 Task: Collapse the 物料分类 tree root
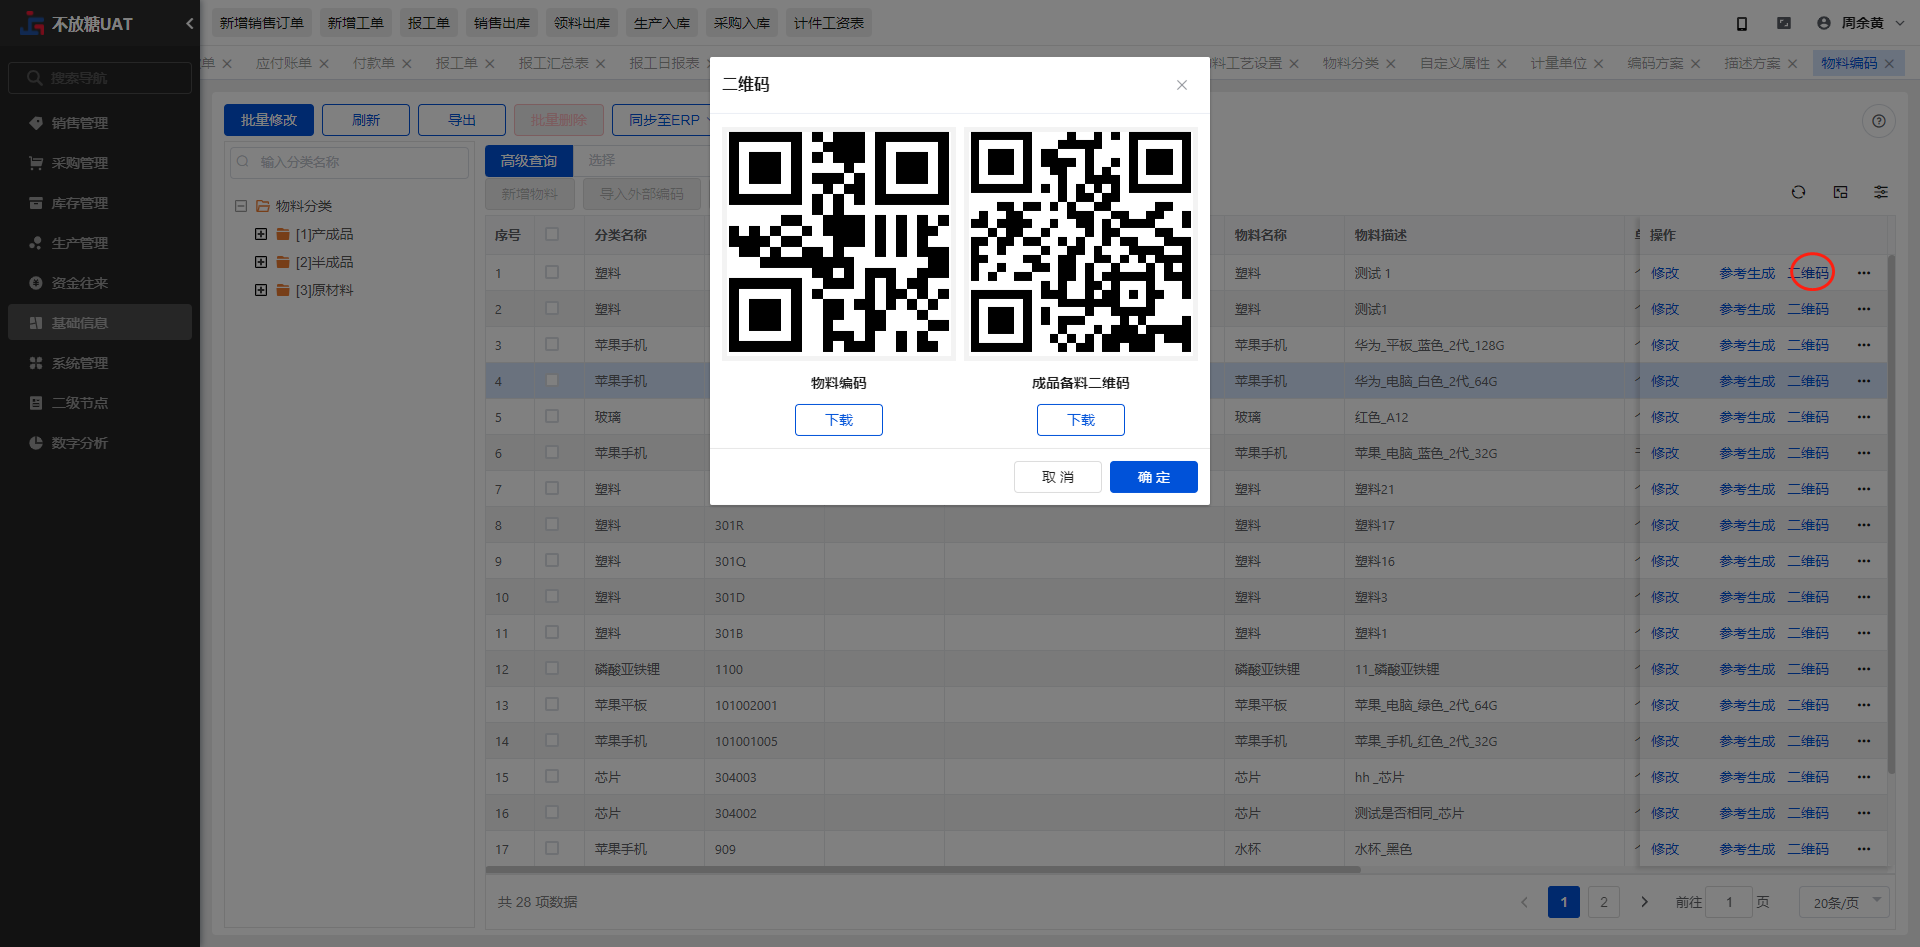click(x=241, y=206)
